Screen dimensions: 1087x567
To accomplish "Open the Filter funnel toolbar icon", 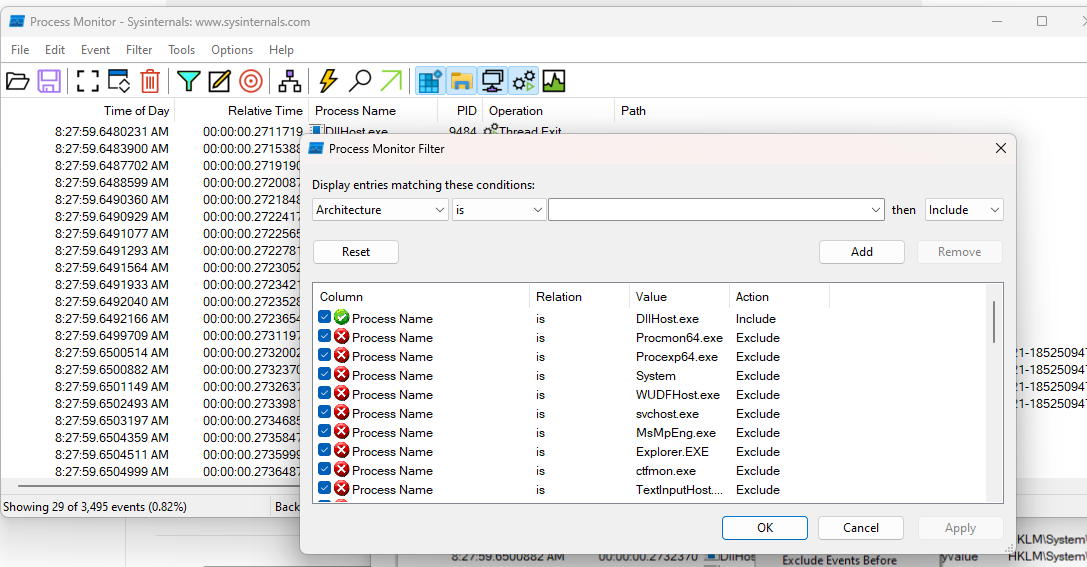I will (x=188, y=81).
